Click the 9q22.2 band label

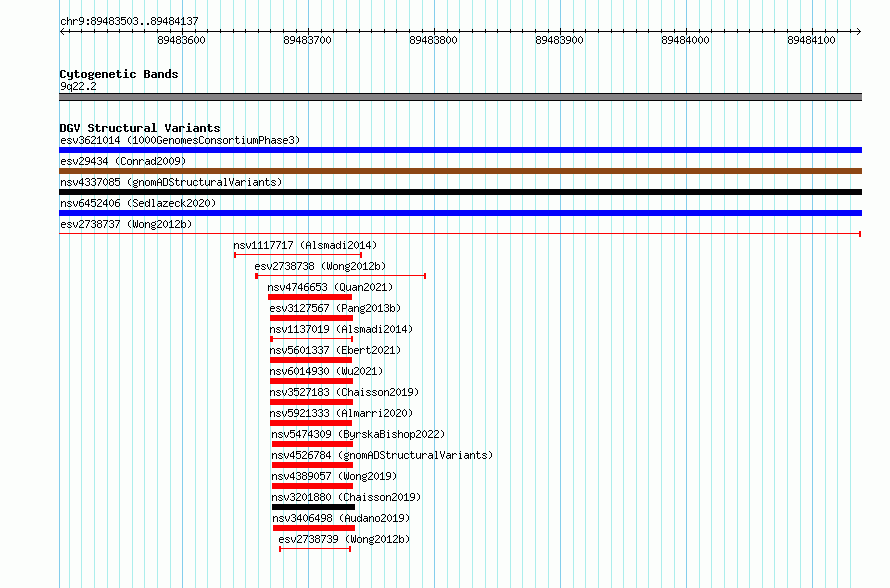(78, 86)
